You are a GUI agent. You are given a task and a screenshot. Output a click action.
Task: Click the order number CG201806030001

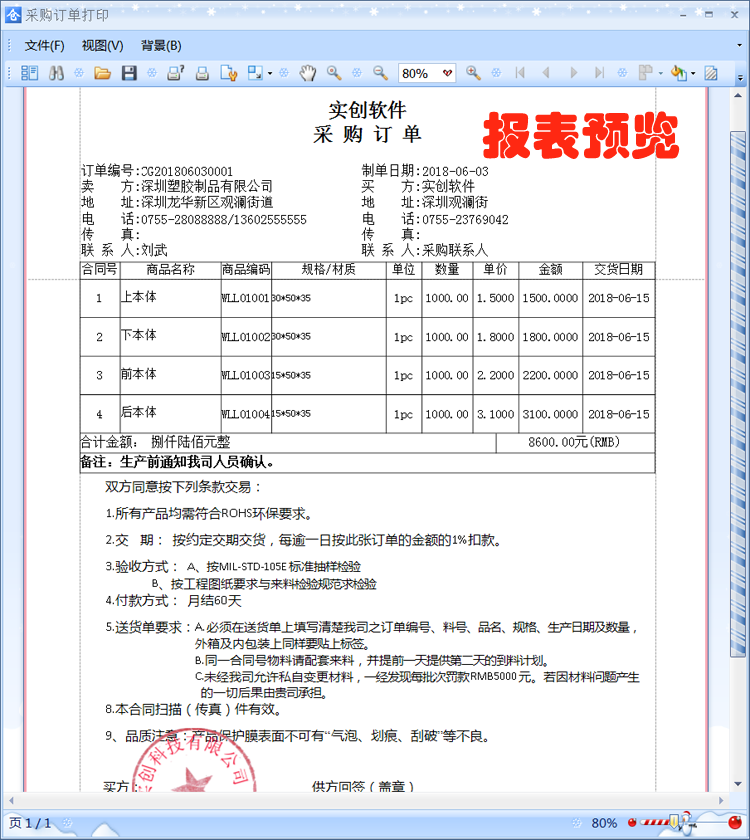pyautogui.click(x=187, y=171)
